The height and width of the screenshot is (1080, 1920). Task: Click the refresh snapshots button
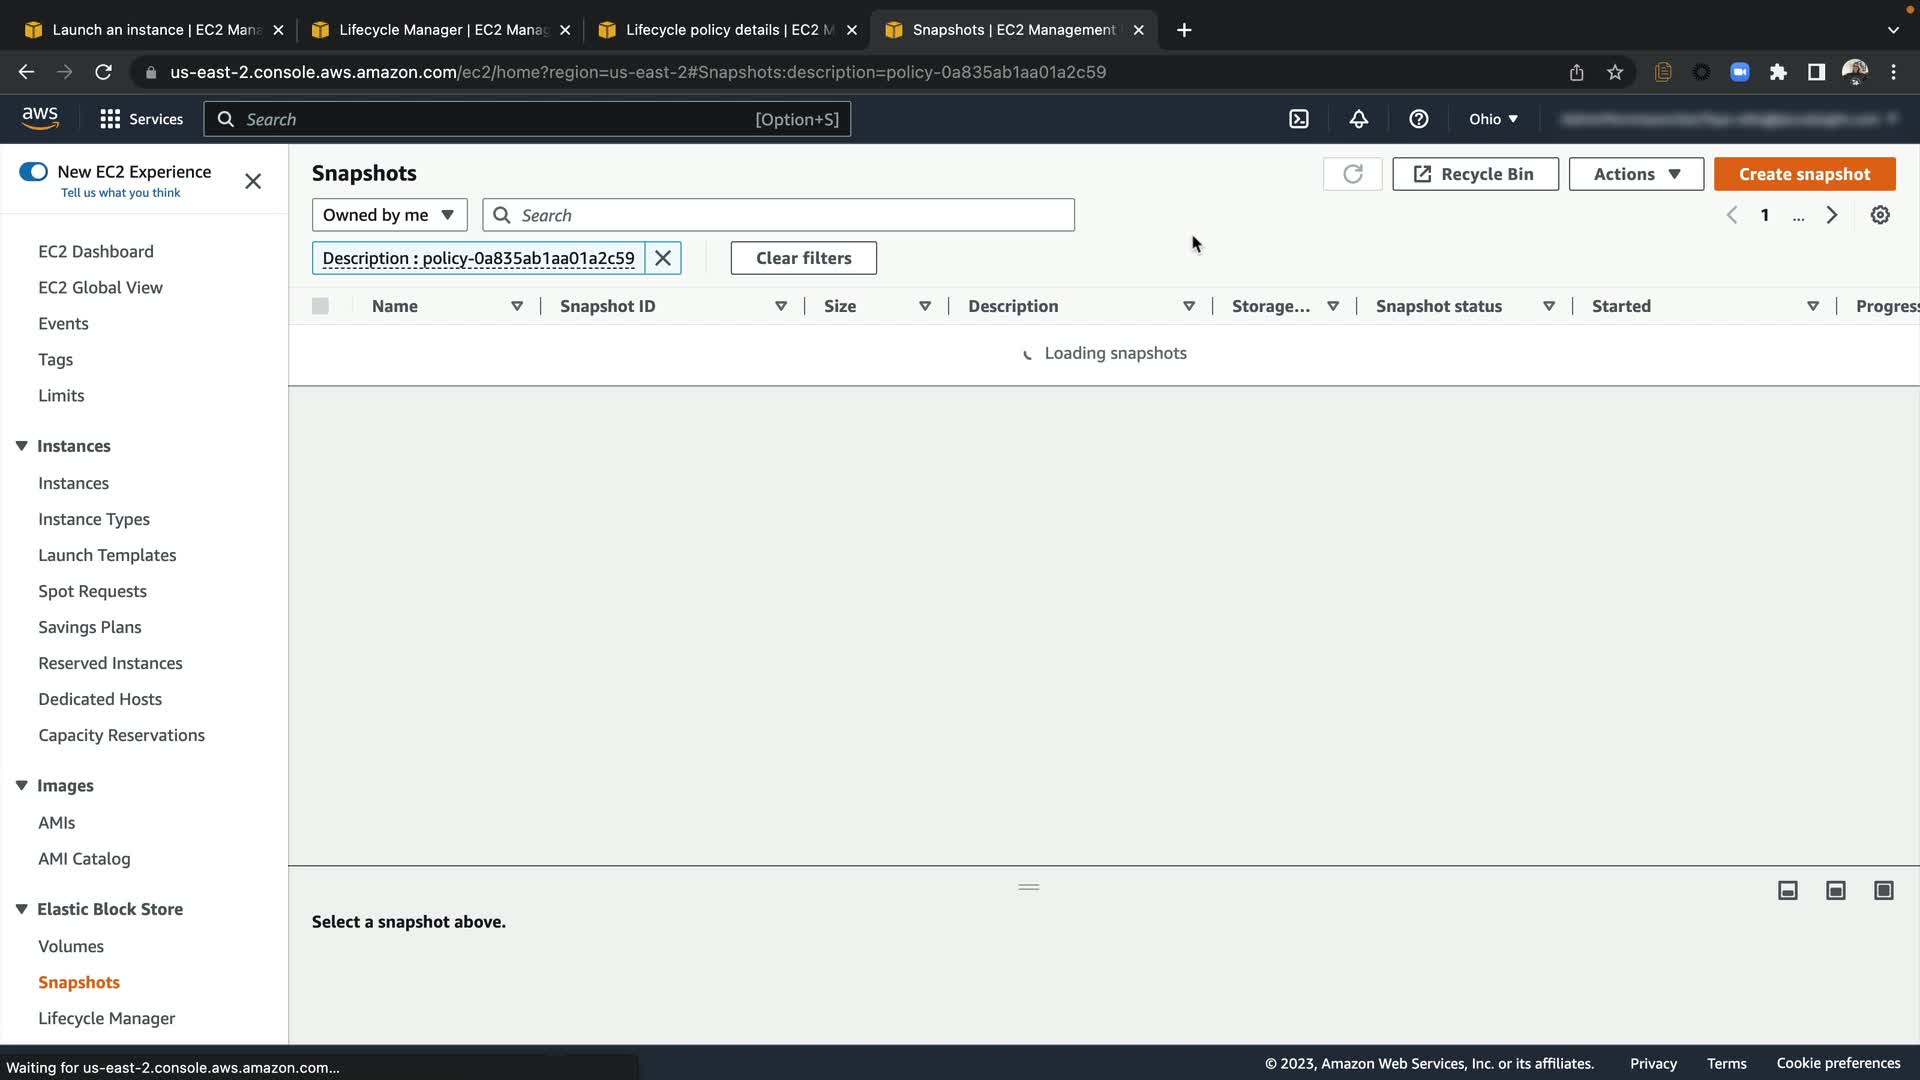1352,174
